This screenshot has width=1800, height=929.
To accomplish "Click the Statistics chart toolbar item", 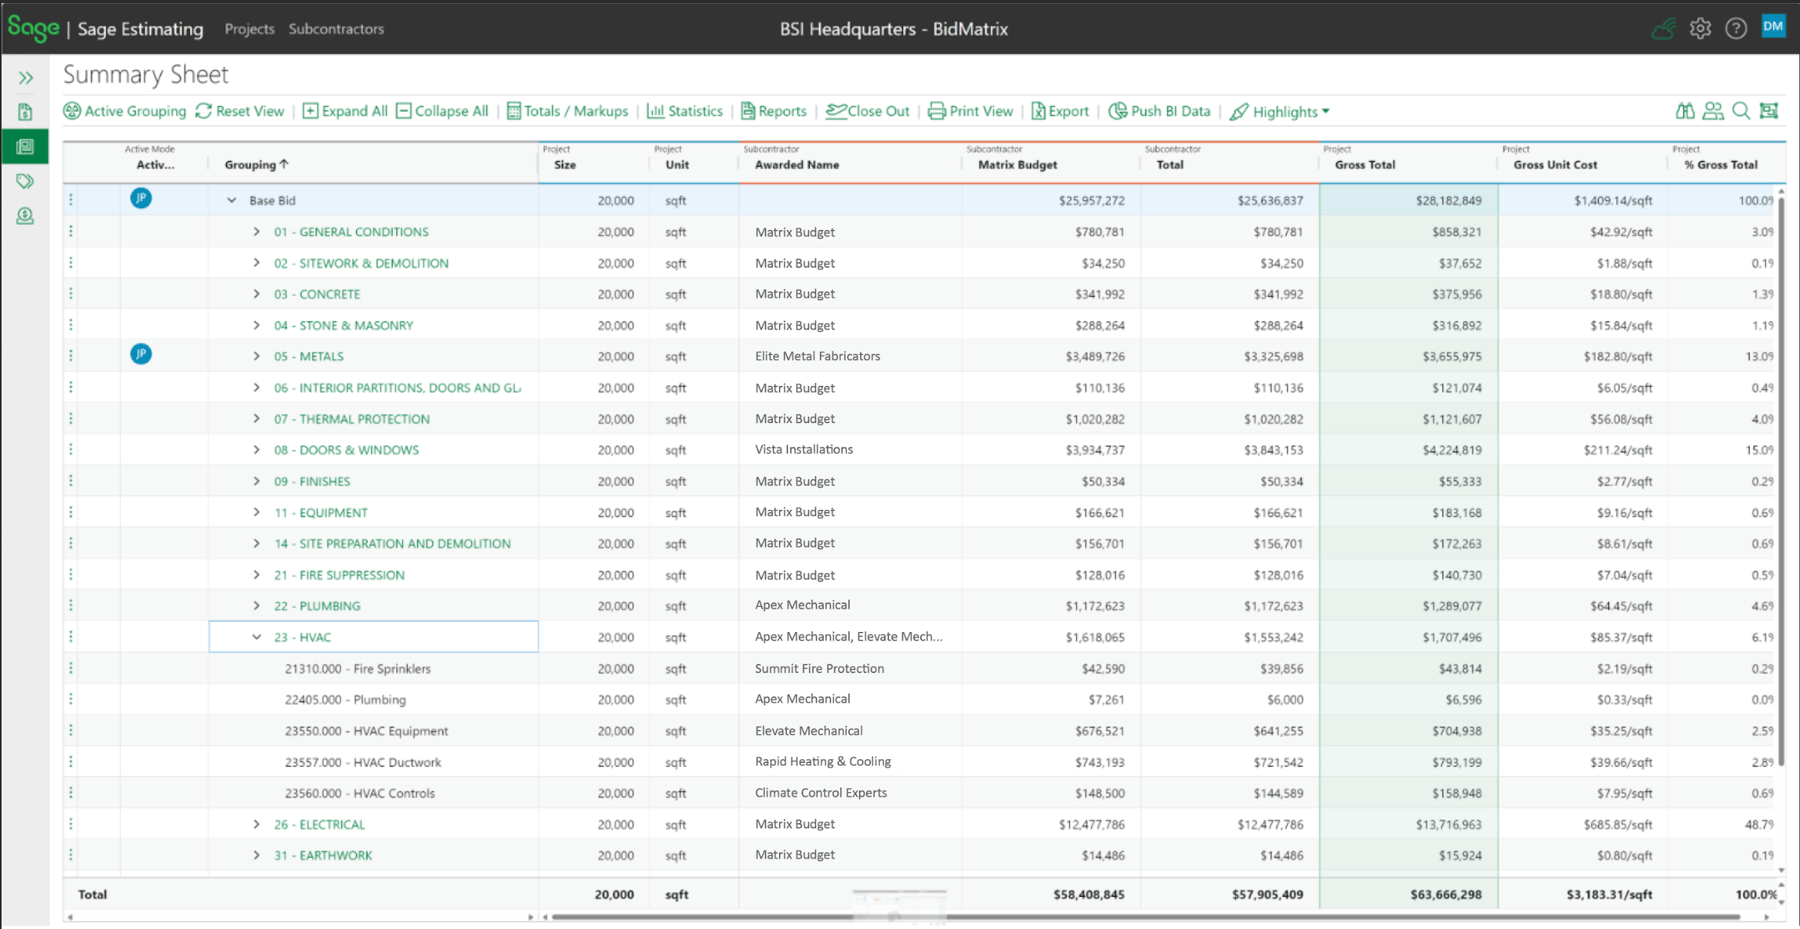I will pos(685,111).
